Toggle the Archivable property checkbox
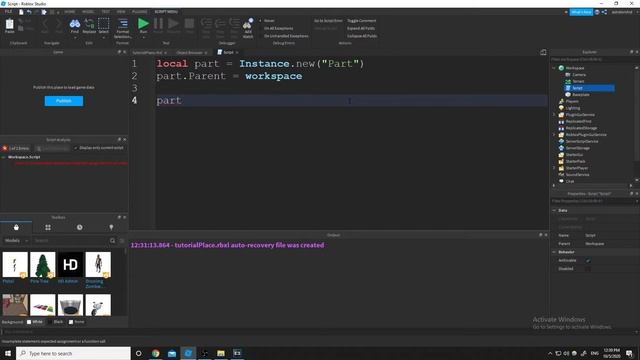This screenshot has width=640, height=360. click(588, 260)
